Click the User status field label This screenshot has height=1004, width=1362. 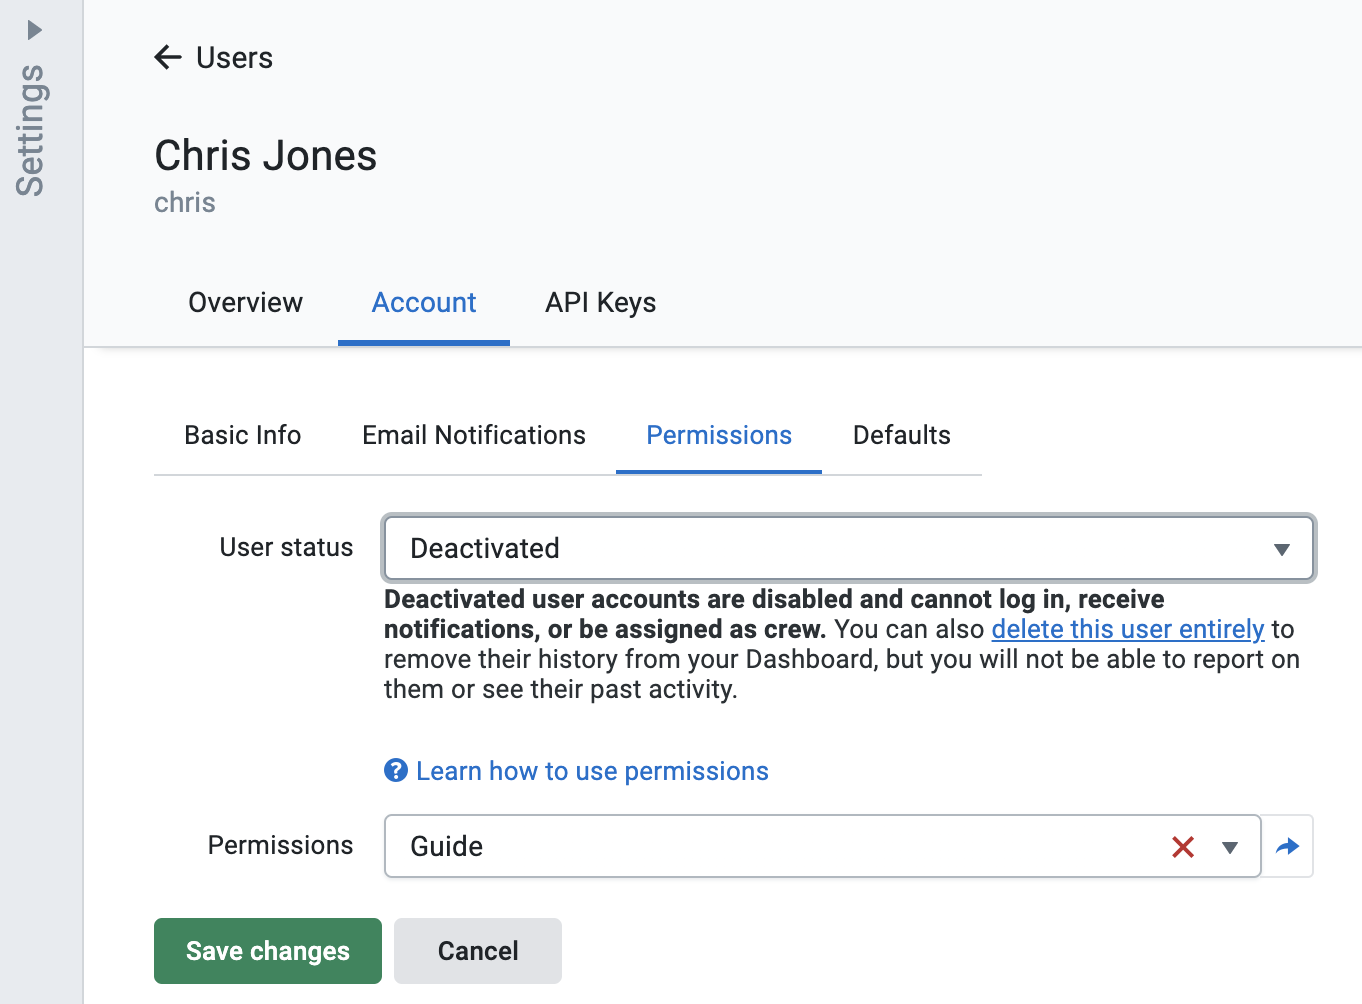286,548
